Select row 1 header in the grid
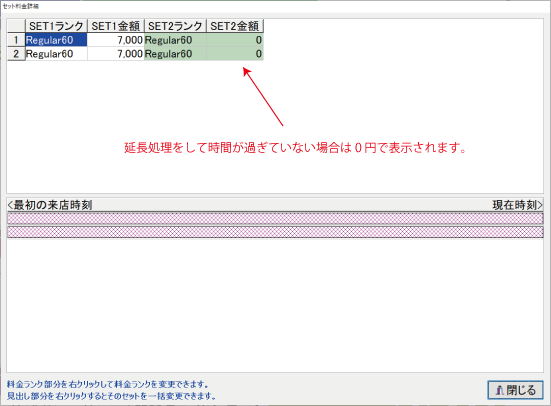 coord(16,40)
